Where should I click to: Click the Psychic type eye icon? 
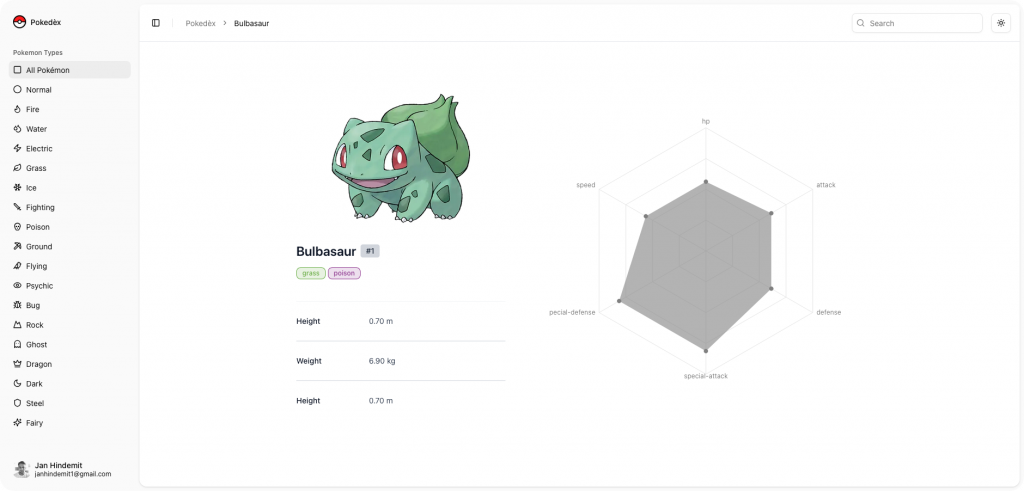[x=17, y=285]
